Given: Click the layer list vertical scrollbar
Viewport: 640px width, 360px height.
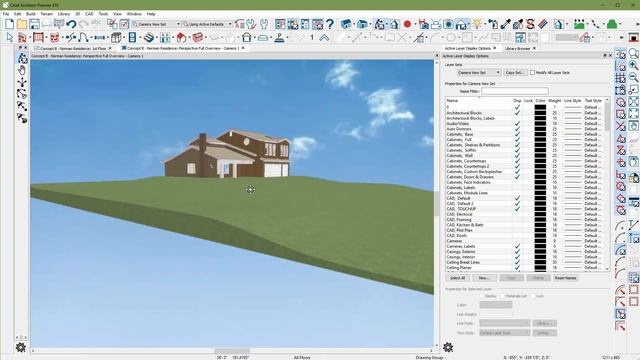Looking at the screenshot, I should [x=607, y=184].
